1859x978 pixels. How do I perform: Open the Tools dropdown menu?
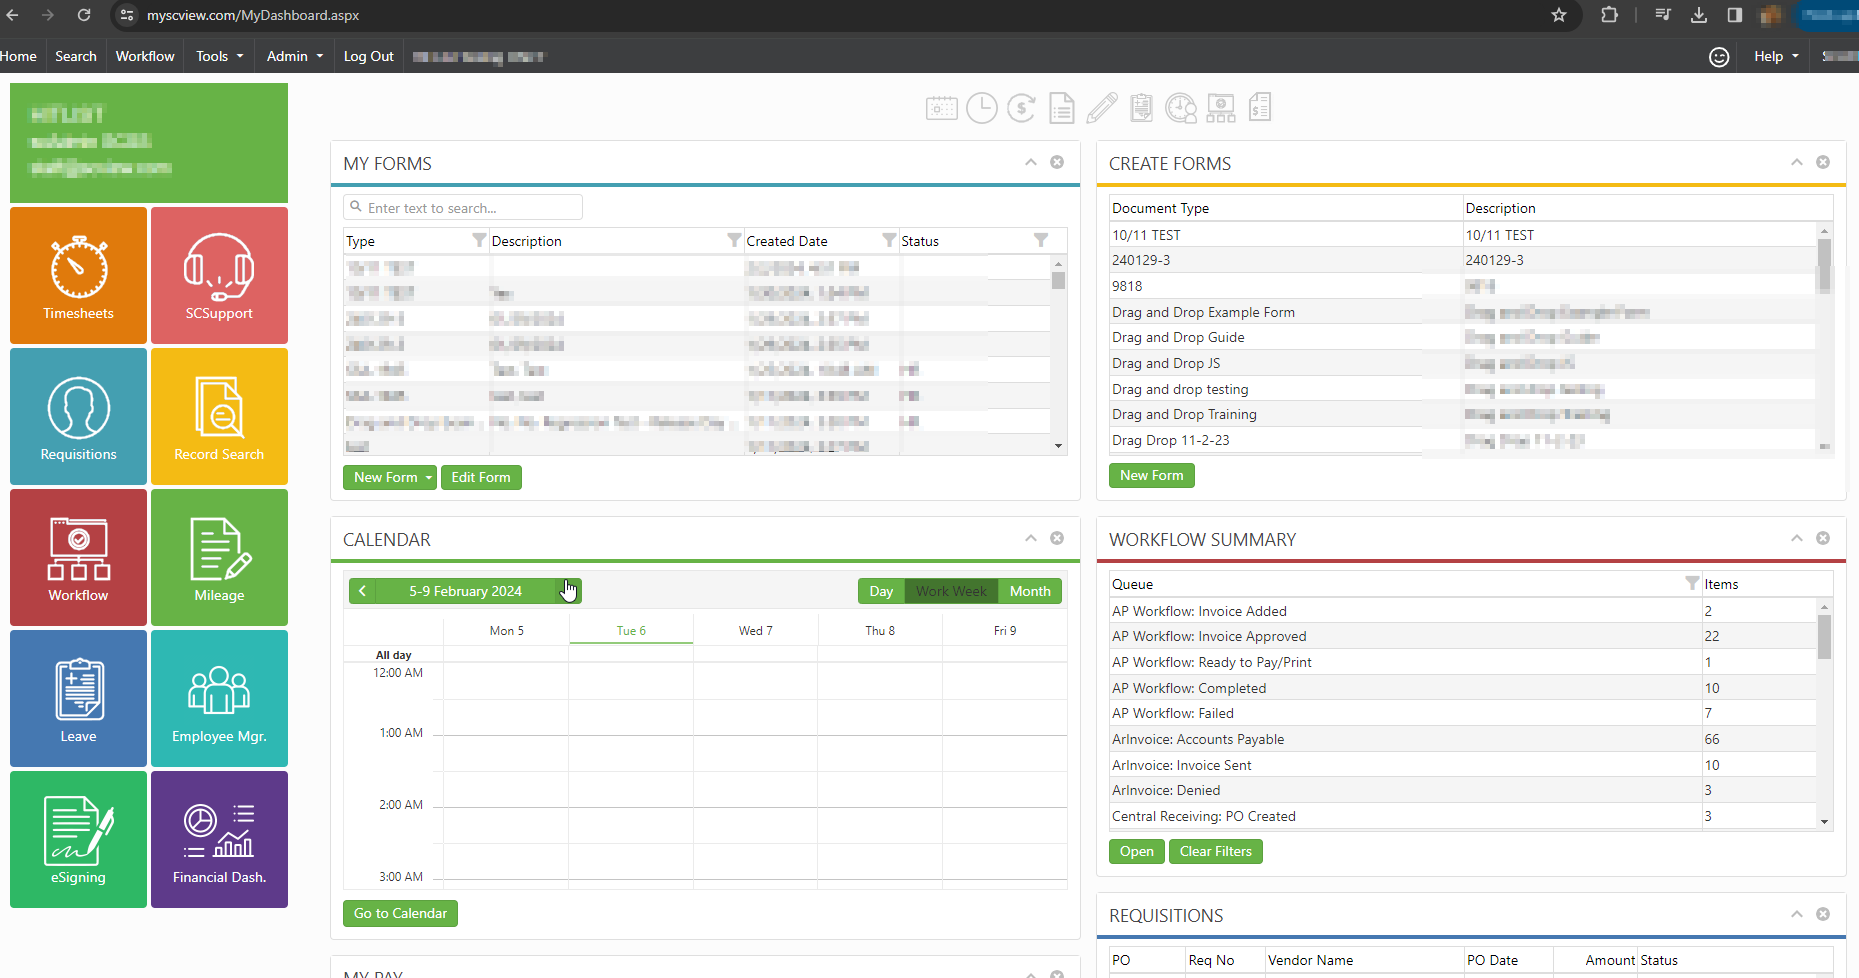[219, 56]
